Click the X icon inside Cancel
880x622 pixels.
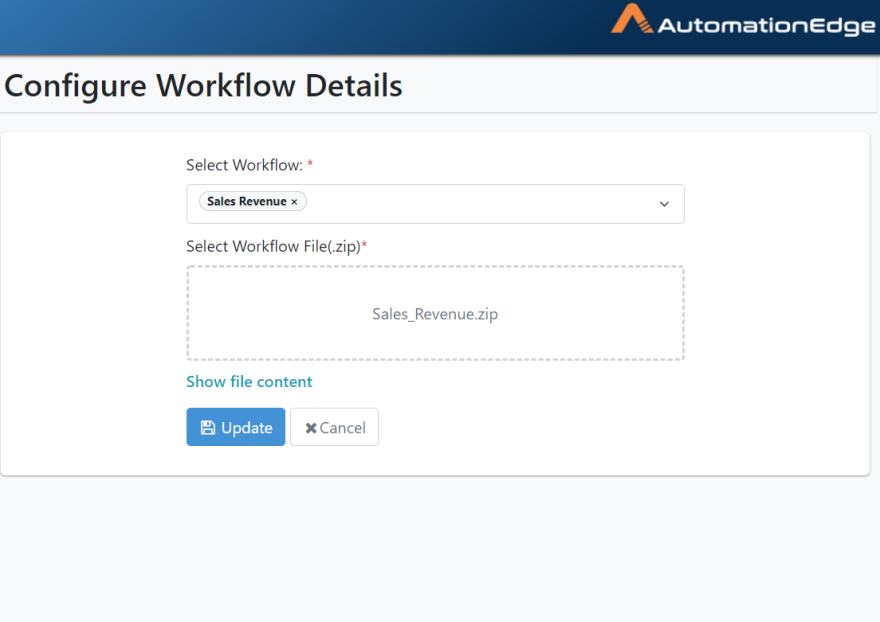[x=311, y=428]
